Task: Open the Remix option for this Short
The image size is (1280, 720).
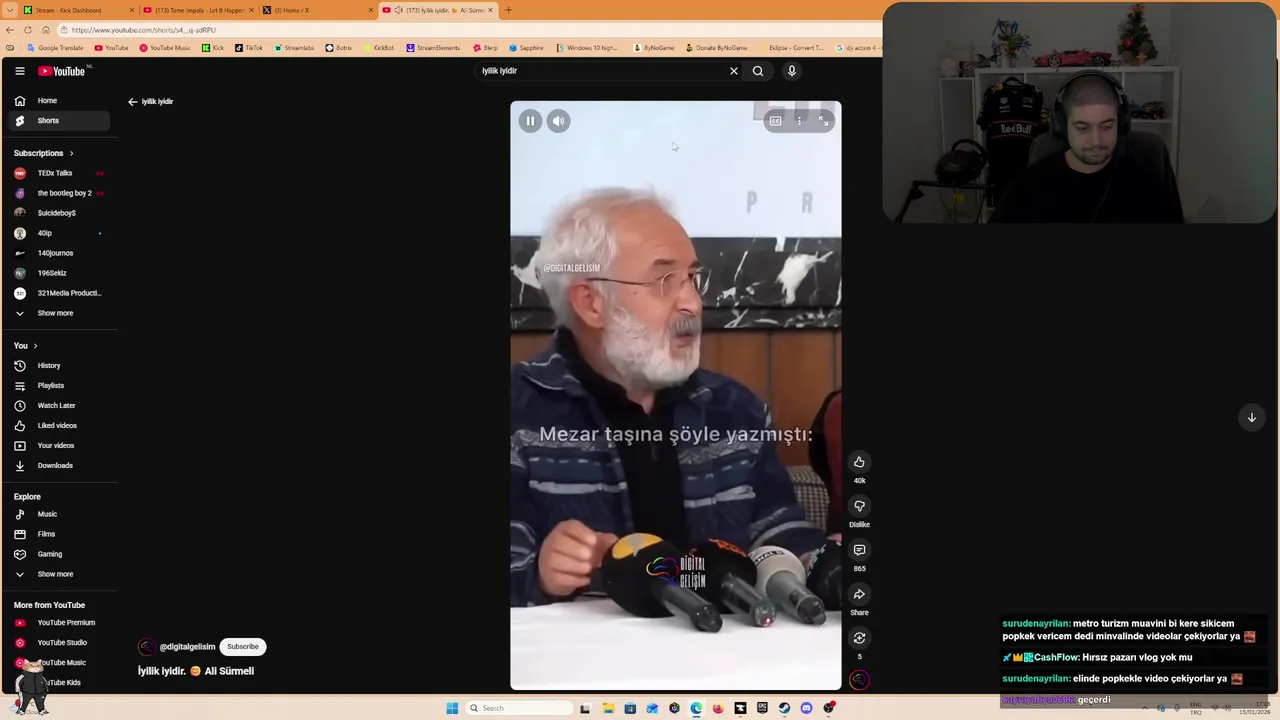Action: (859, 638)
